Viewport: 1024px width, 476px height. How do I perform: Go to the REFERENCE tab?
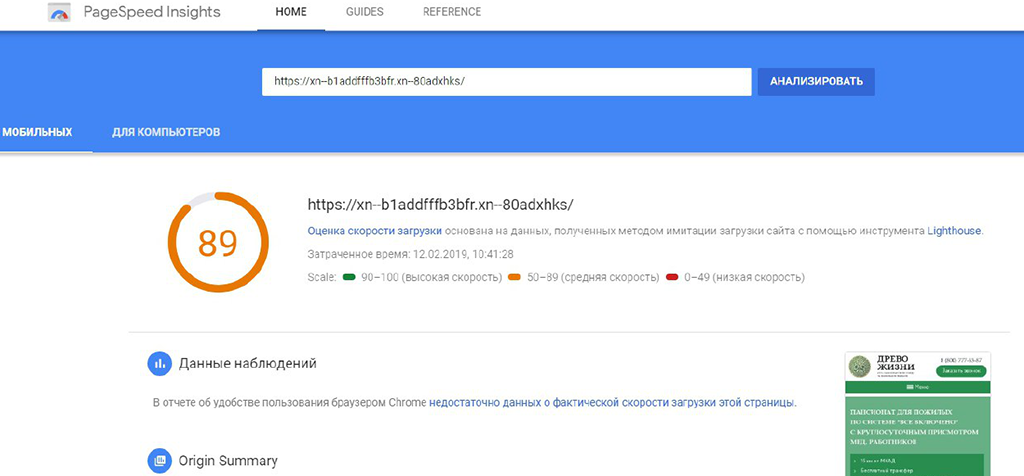click(452, 13)
